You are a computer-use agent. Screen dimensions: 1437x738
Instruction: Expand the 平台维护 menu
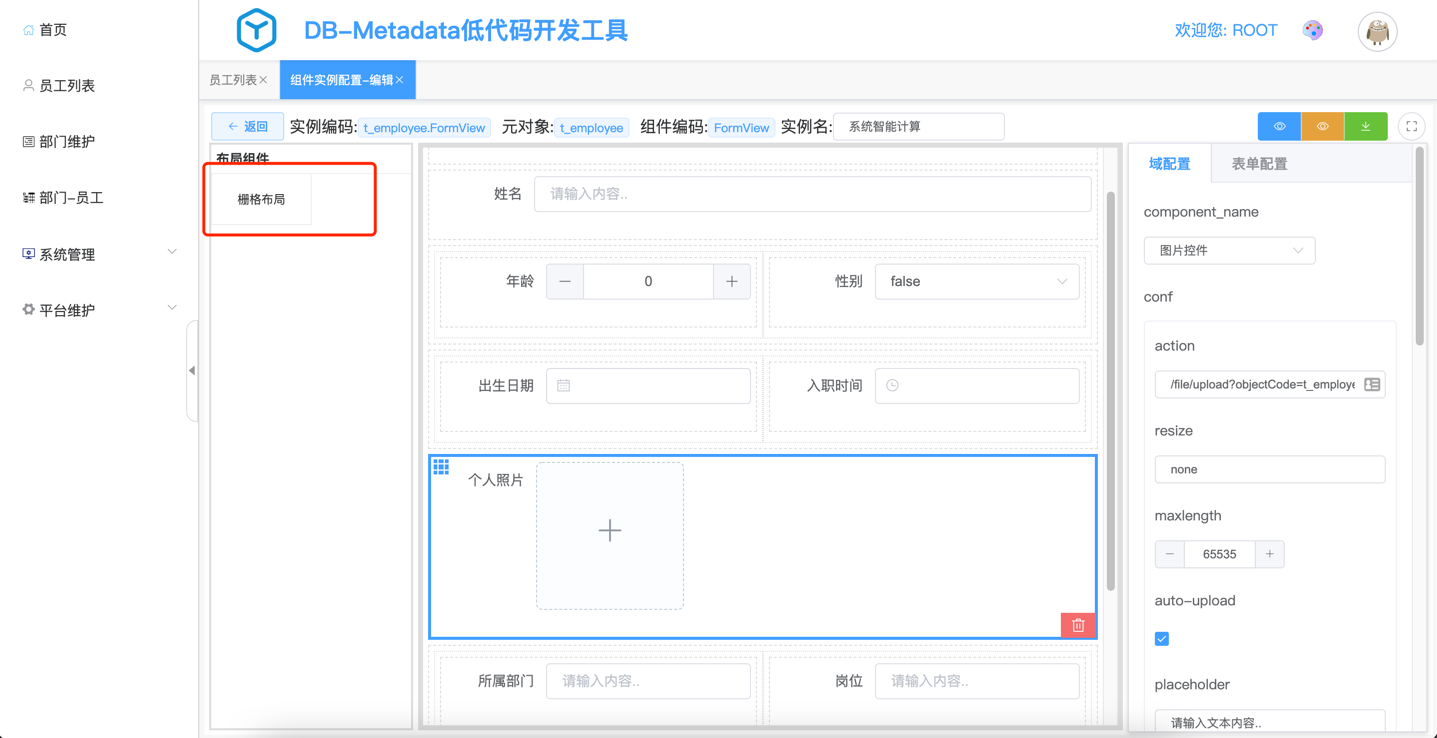[x=98, y=310]
